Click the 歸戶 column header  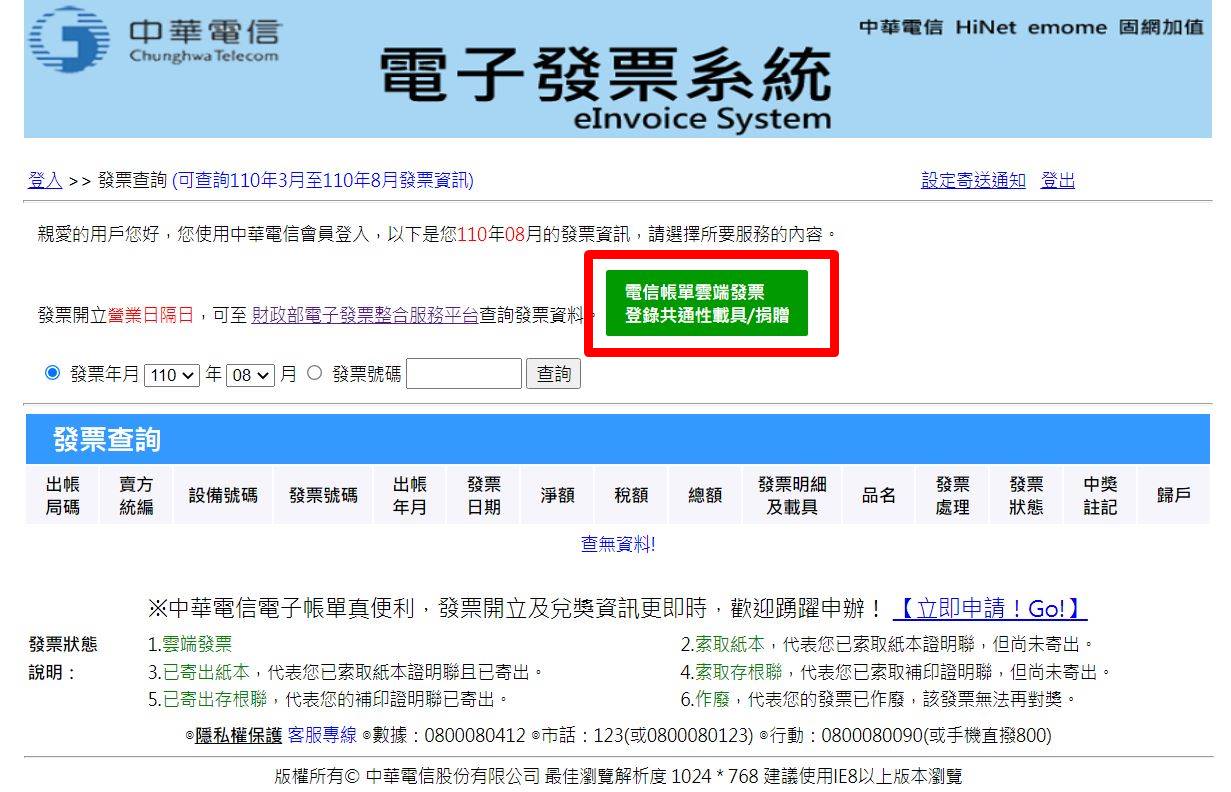click(x=1174, y=495)
